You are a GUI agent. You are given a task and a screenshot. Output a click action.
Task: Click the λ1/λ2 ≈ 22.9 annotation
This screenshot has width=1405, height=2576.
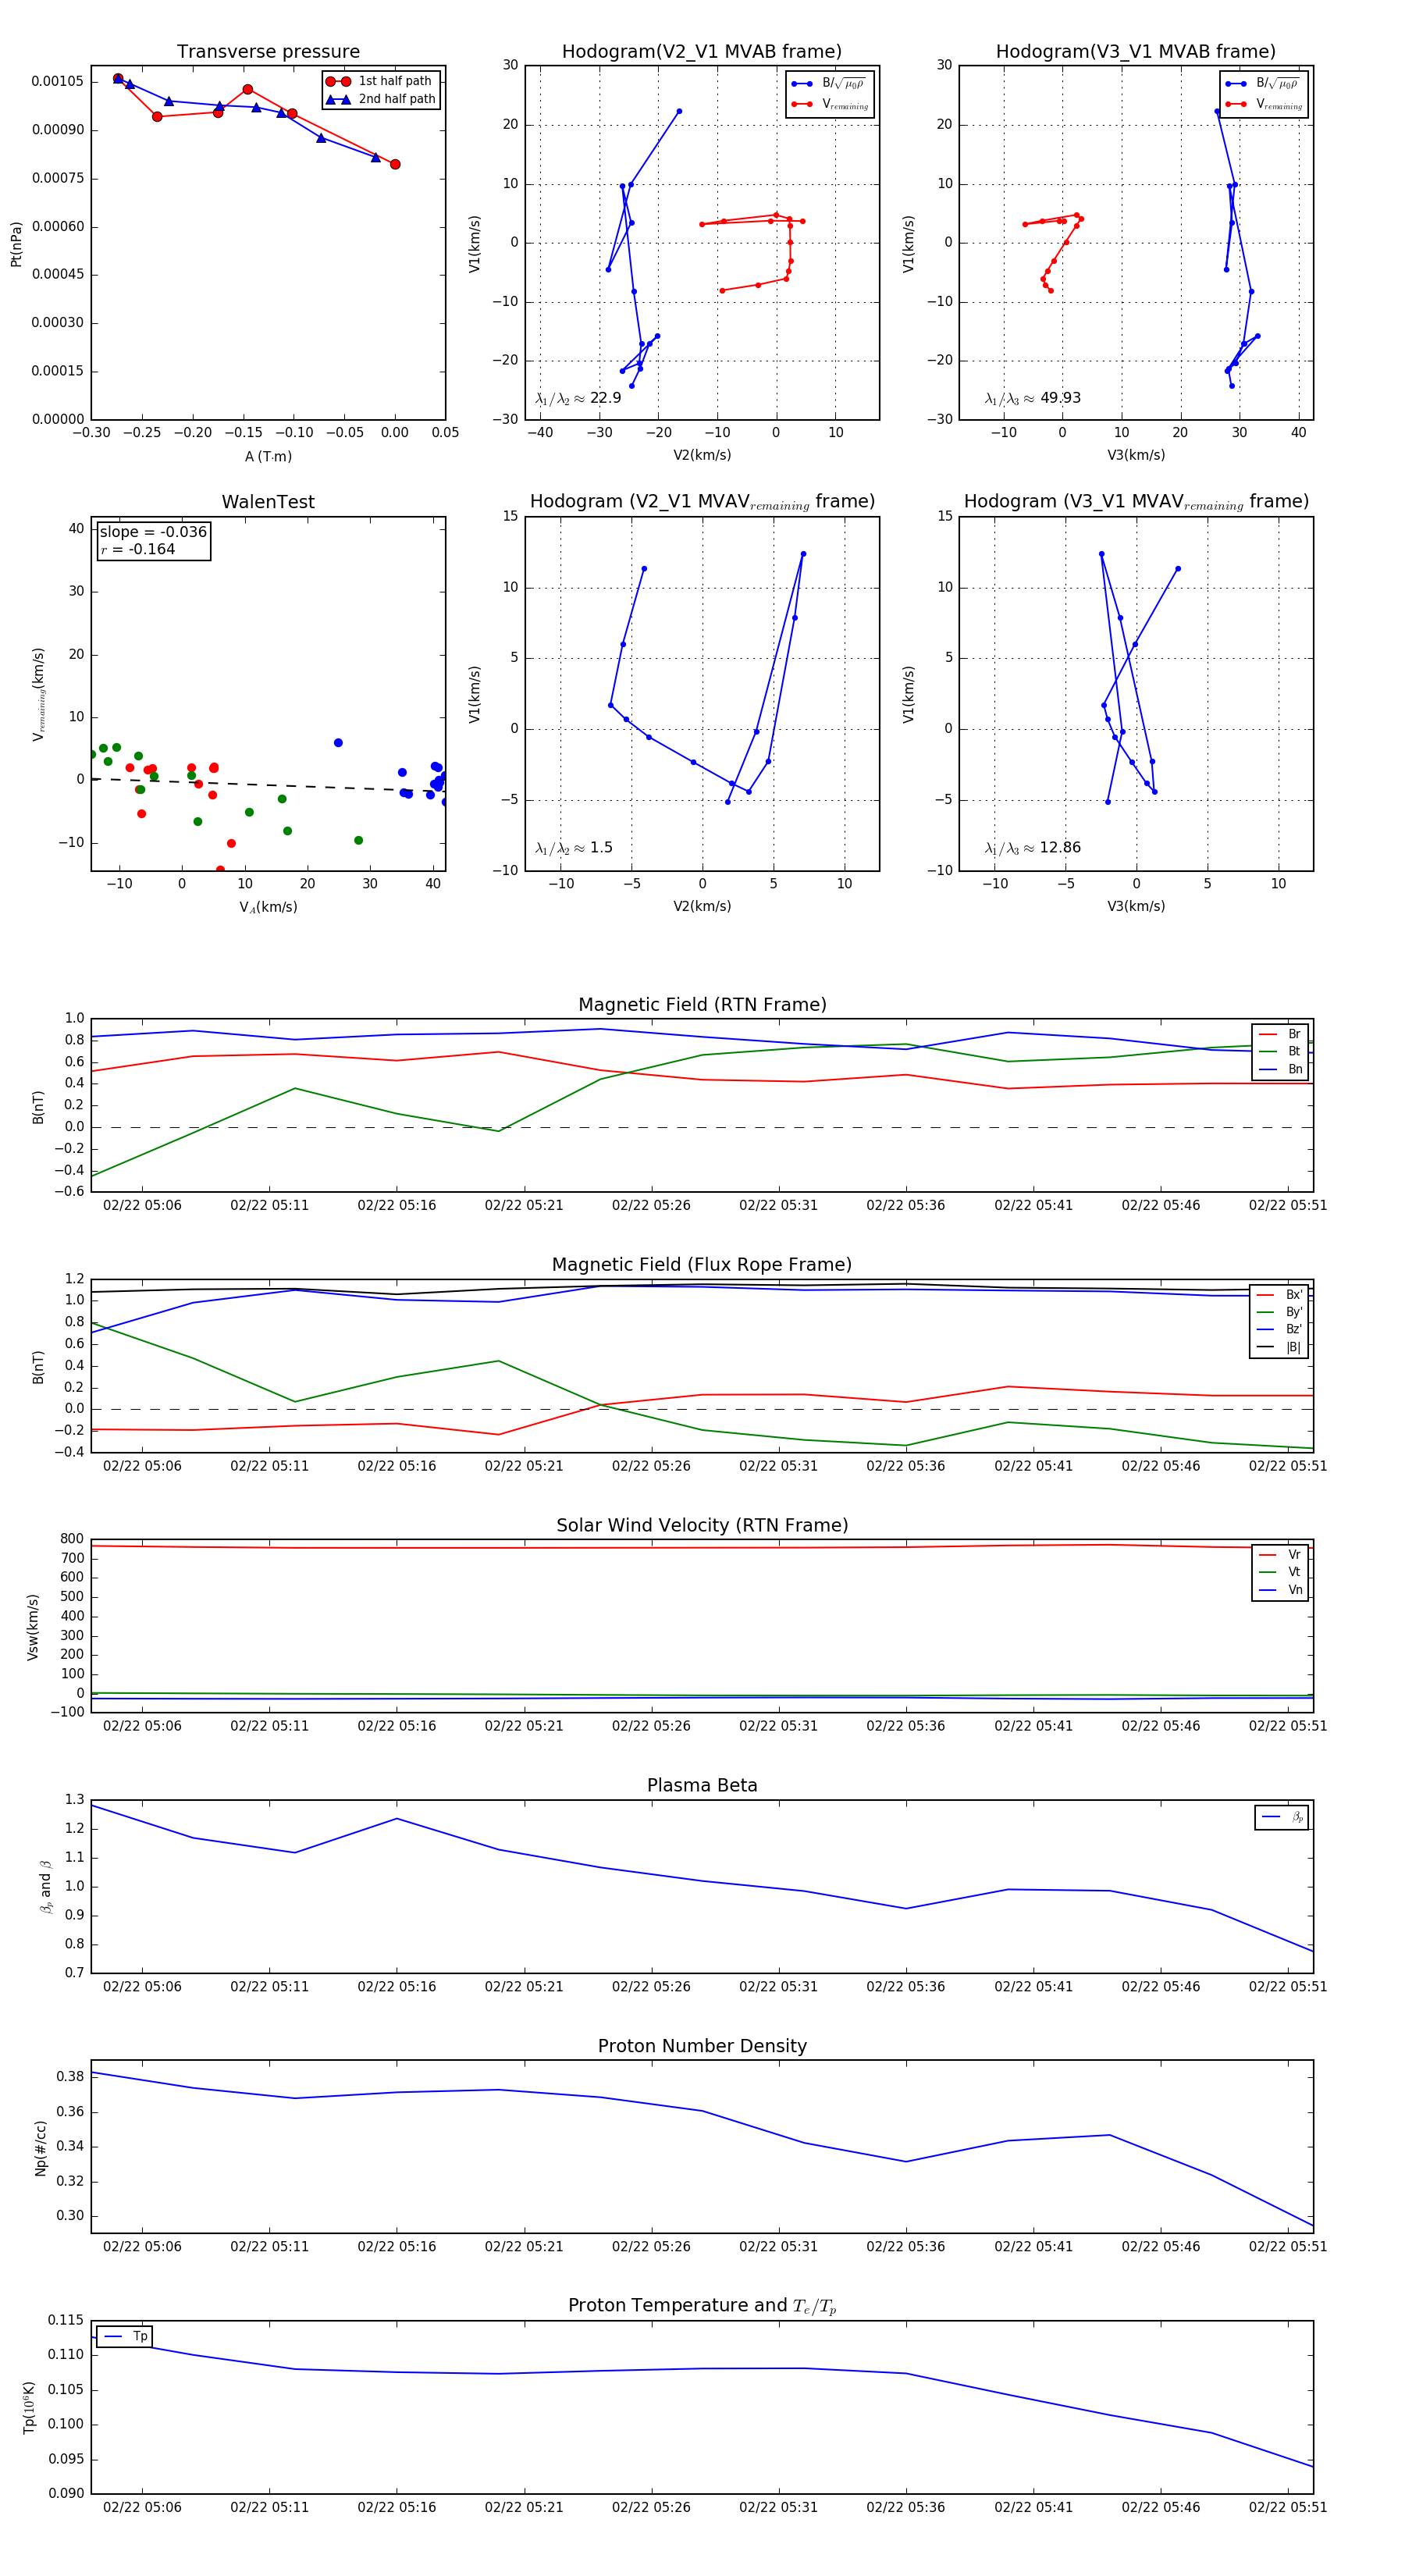coord(578,398)
